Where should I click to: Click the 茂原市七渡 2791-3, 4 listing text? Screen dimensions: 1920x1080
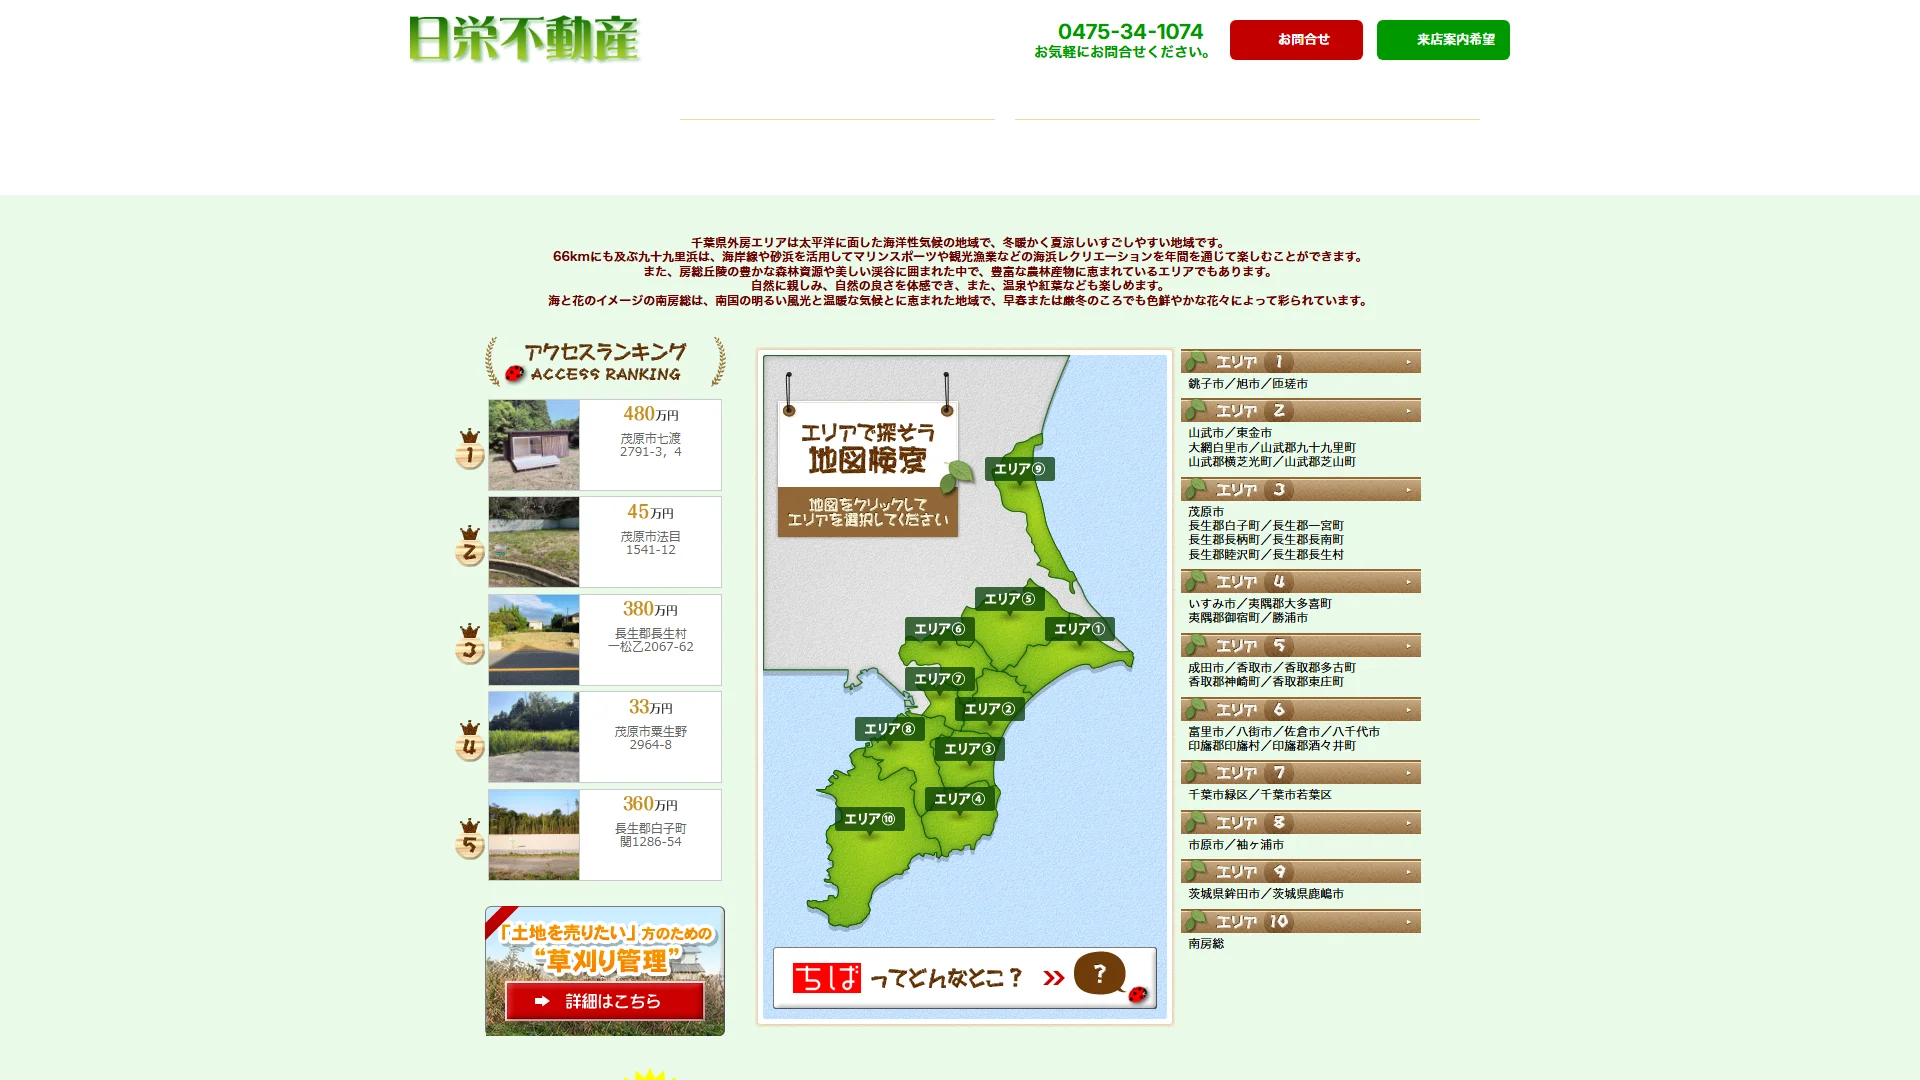650,445
